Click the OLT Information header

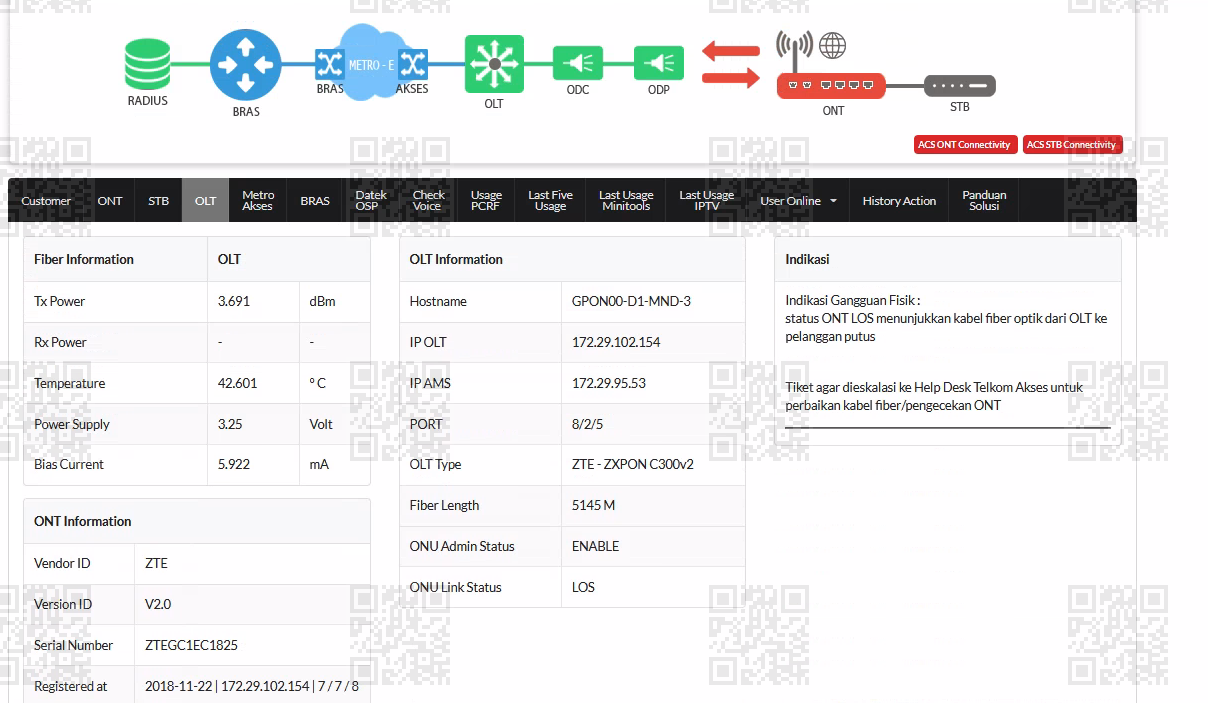pos(456,259)
